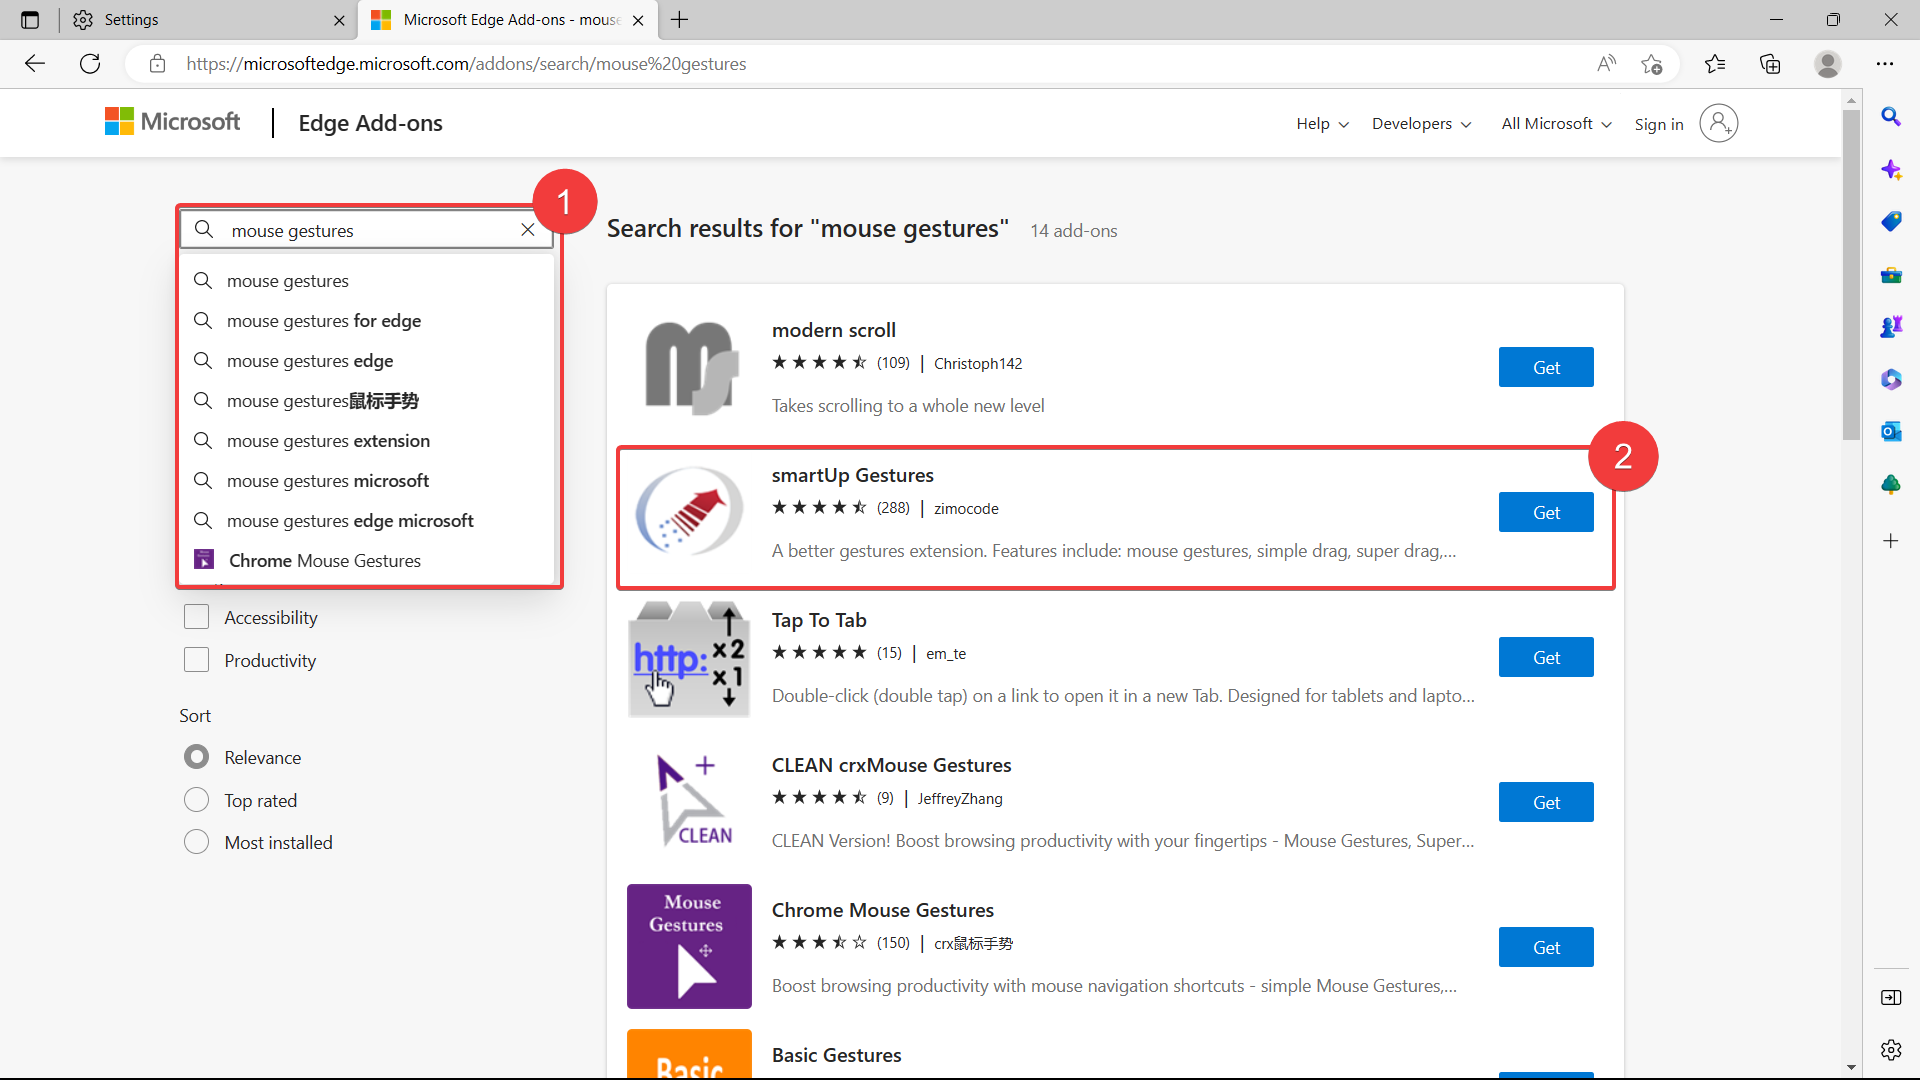Open sidebar Outlook icon
1920x1080 pixels.
coord(1890,431)
